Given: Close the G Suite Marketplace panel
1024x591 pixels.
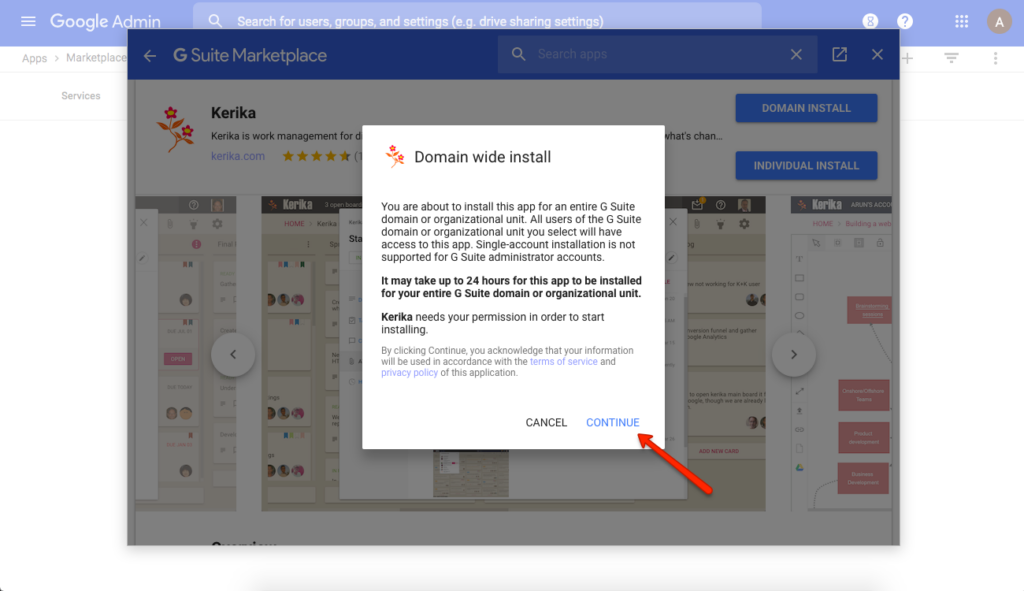Looking at the screenshot, I should pyautogui.click(x=877, y=54).
